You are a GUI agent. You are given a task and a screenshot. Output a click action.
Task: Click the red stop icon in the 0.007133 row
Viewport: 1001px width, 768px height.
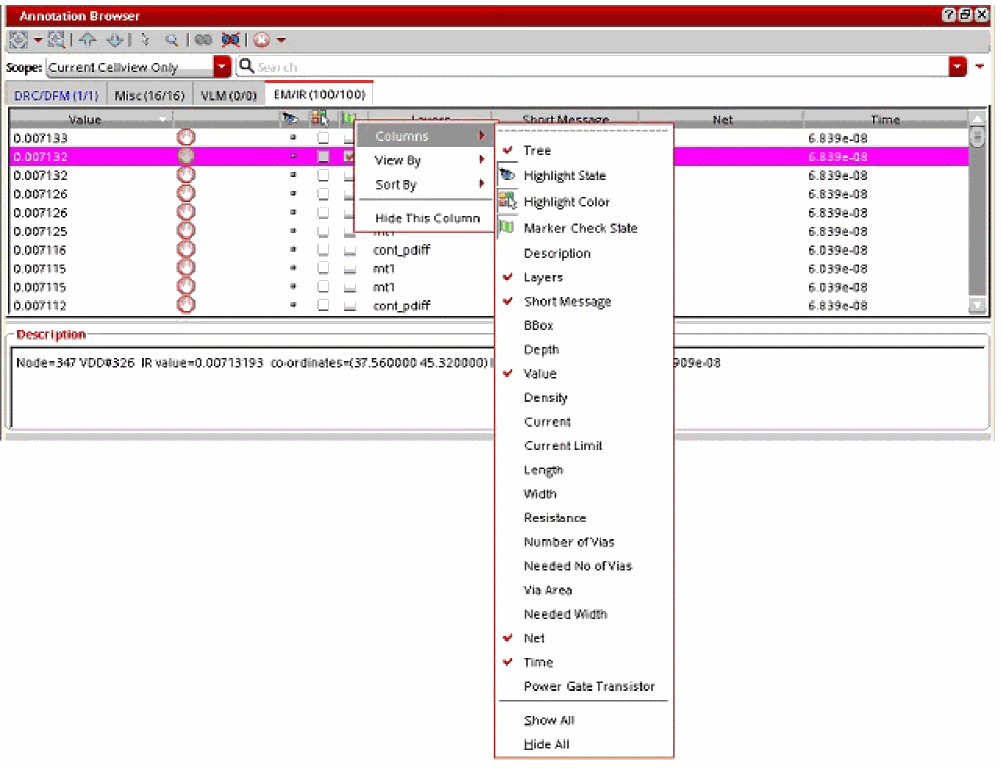pyautogui.click(x=186, y=138)
